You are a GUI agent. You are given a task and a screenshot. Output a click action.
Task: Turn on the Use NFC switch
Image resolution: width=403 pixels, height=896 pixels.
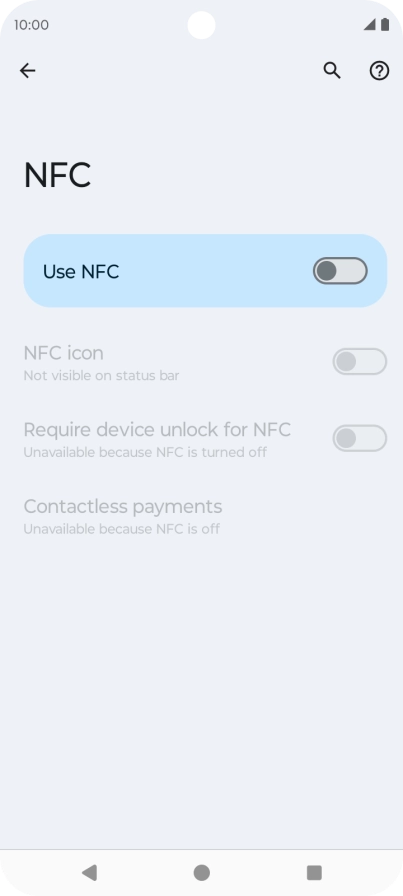click(x=340, y=271)
